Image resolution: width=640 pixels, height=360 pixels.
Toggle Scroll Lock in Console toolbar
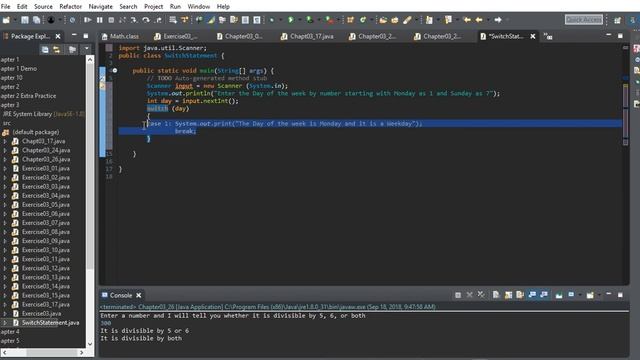[x=508, y=295]
